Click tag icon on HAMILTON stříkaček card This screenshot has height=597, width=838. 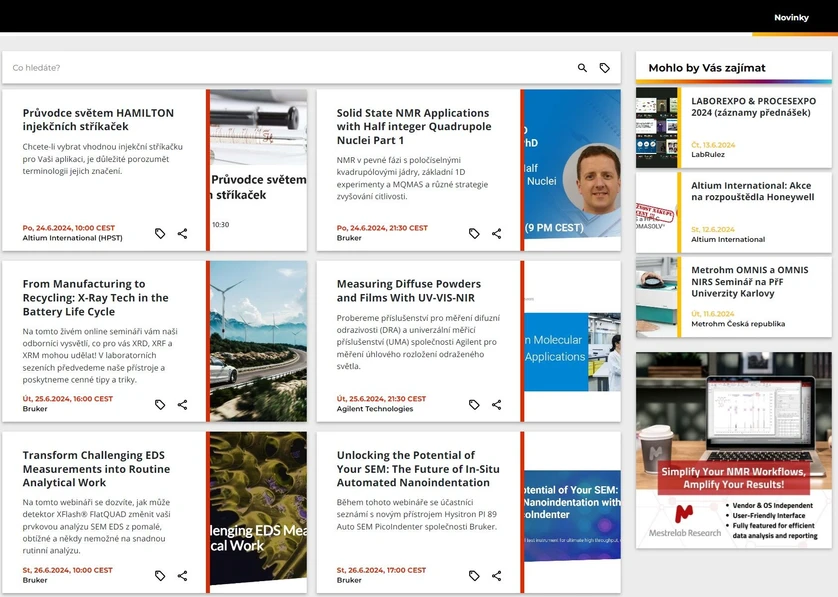point(160,234)
